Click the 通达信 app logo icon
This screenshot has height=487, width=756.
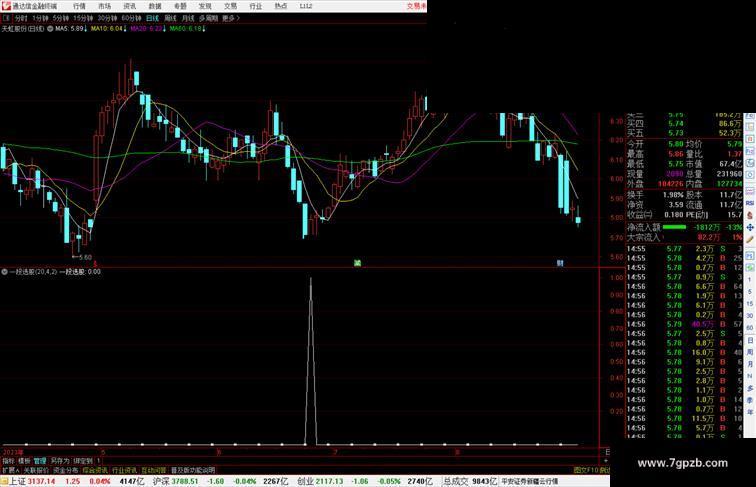tap(6, 6)
